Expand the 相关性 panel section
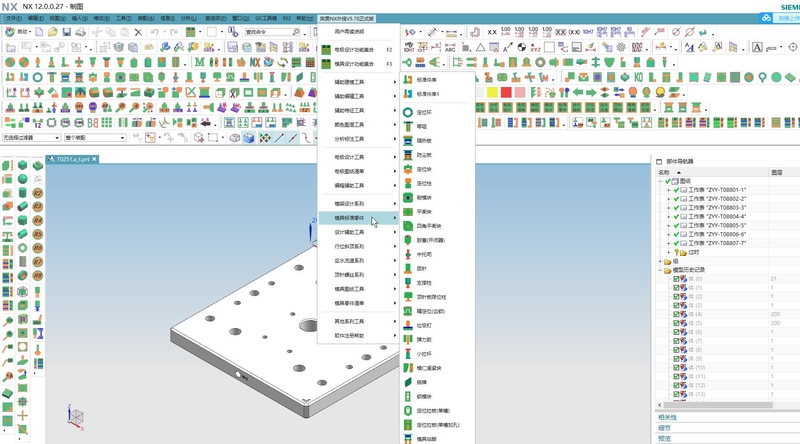800x444 pixels. pos(668,417)
